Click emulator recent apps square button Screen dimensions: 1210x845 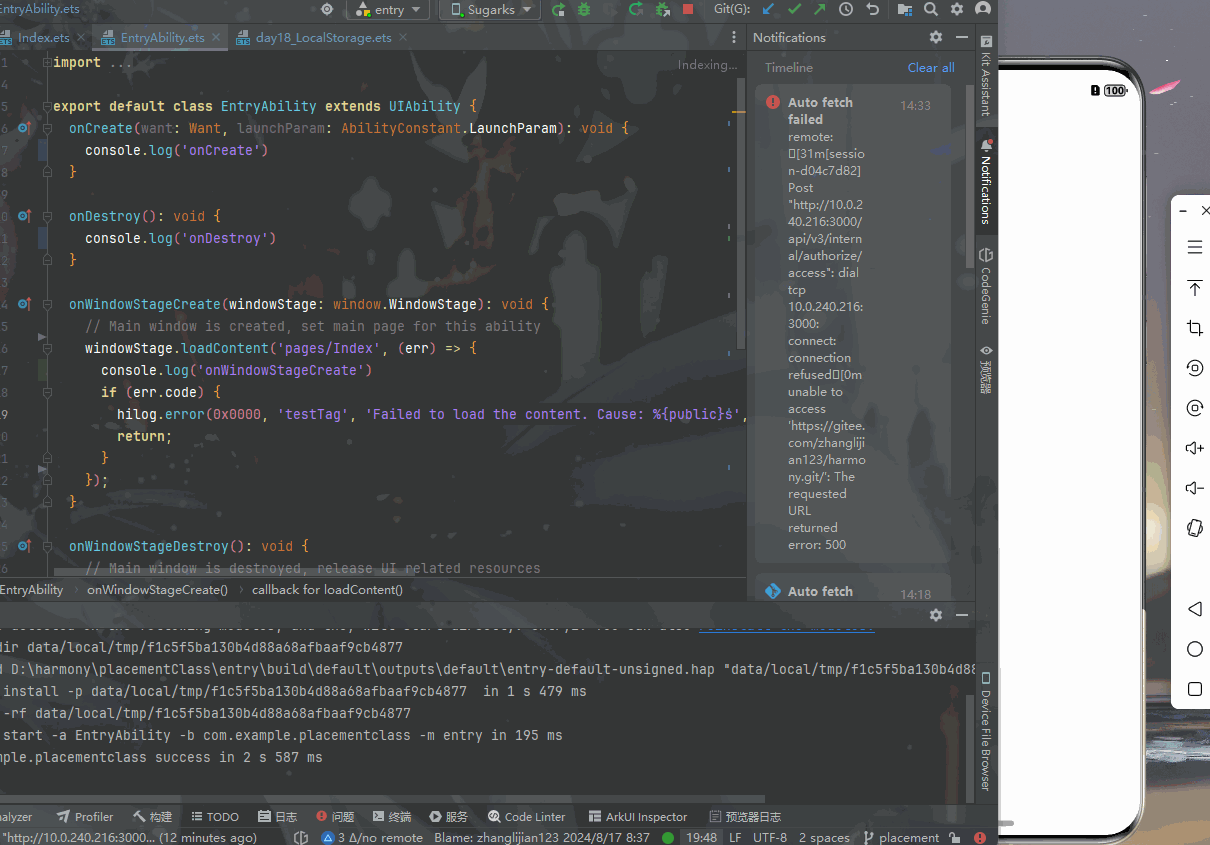(x=1194, y=689)
